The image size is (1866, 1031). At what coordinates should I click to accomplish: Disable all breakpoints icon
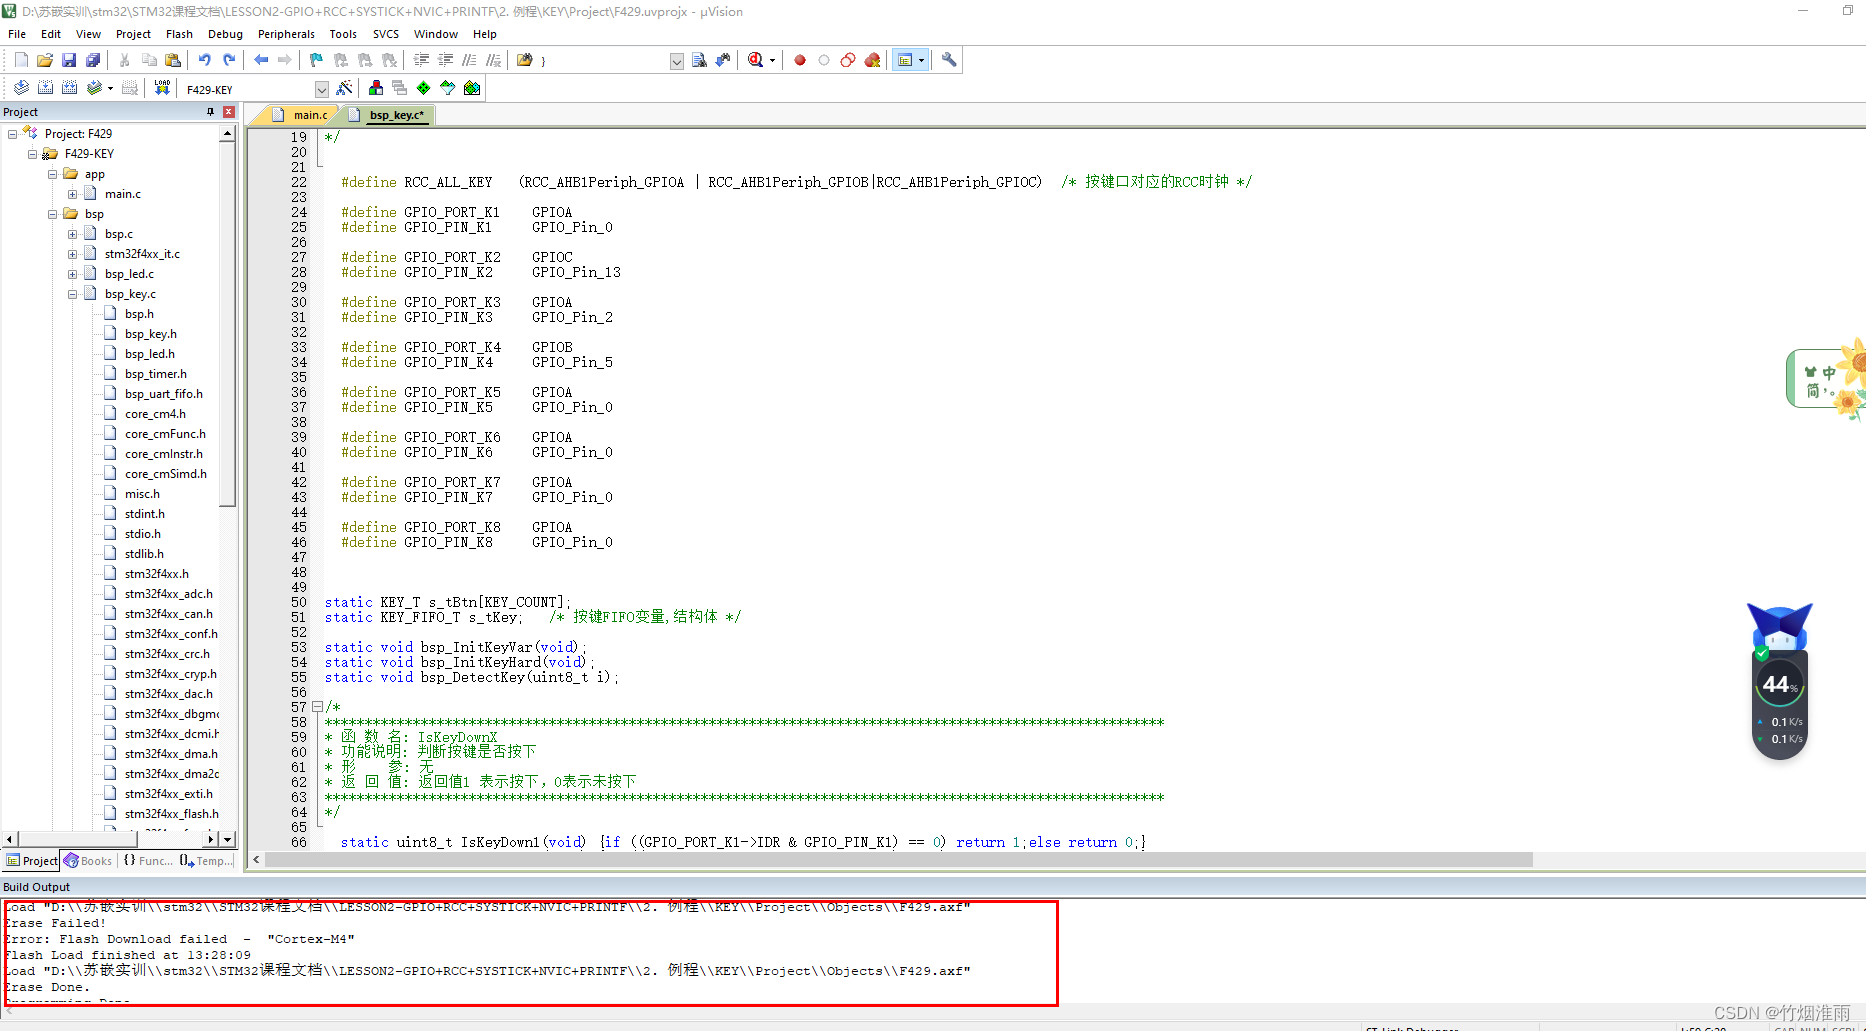848,60
